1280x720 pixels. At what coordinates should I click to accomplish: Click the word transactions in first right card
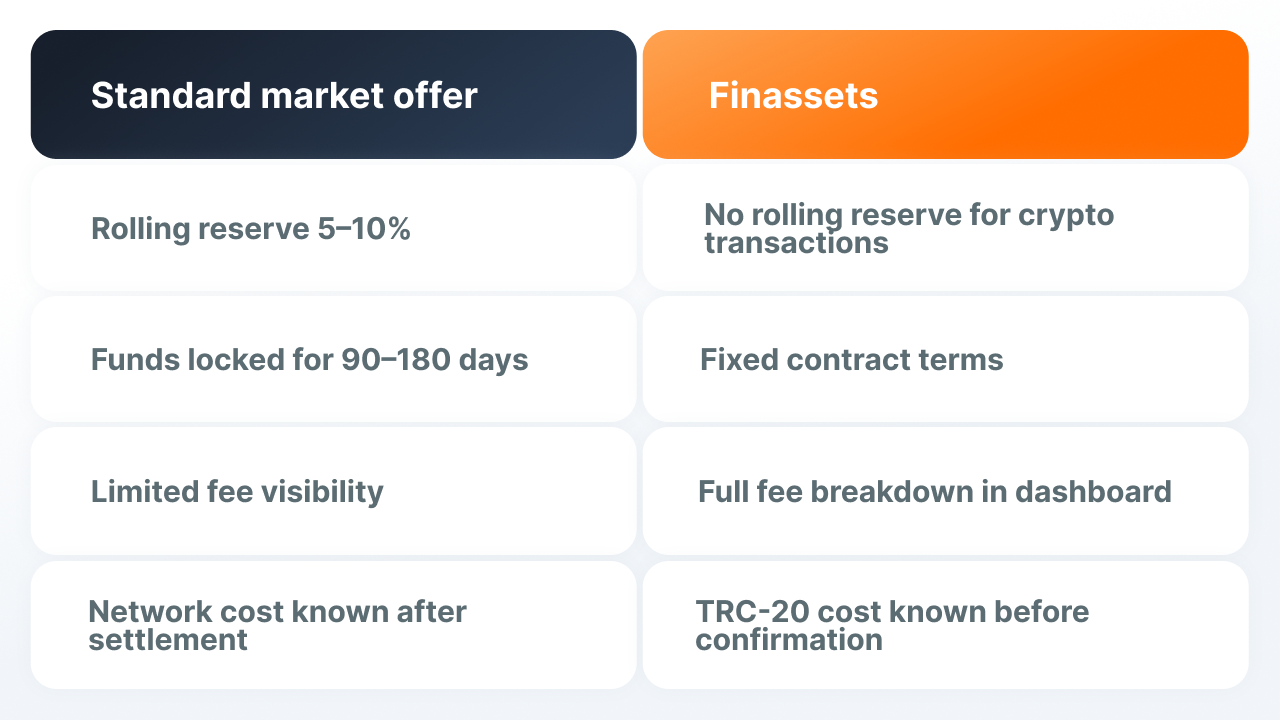[x=796, y=243]
